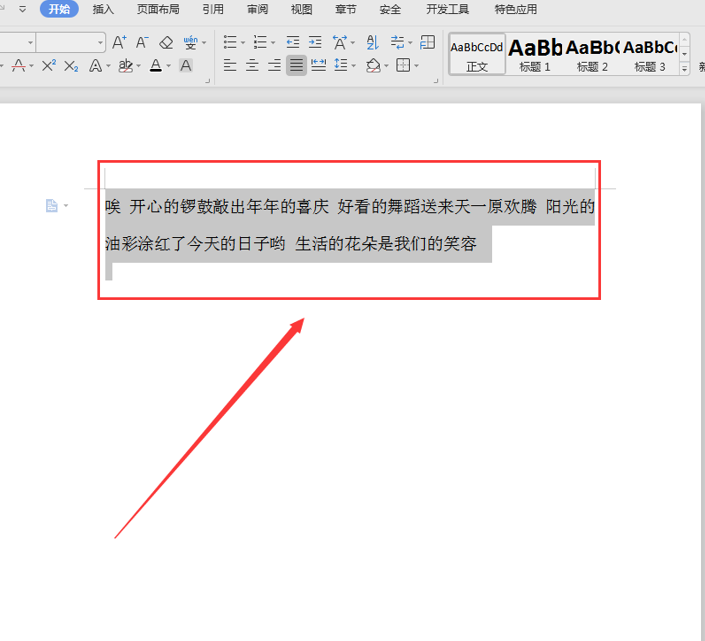
Task: Open Chinese layout character scaling tool
Action: (x=340, y=43)
